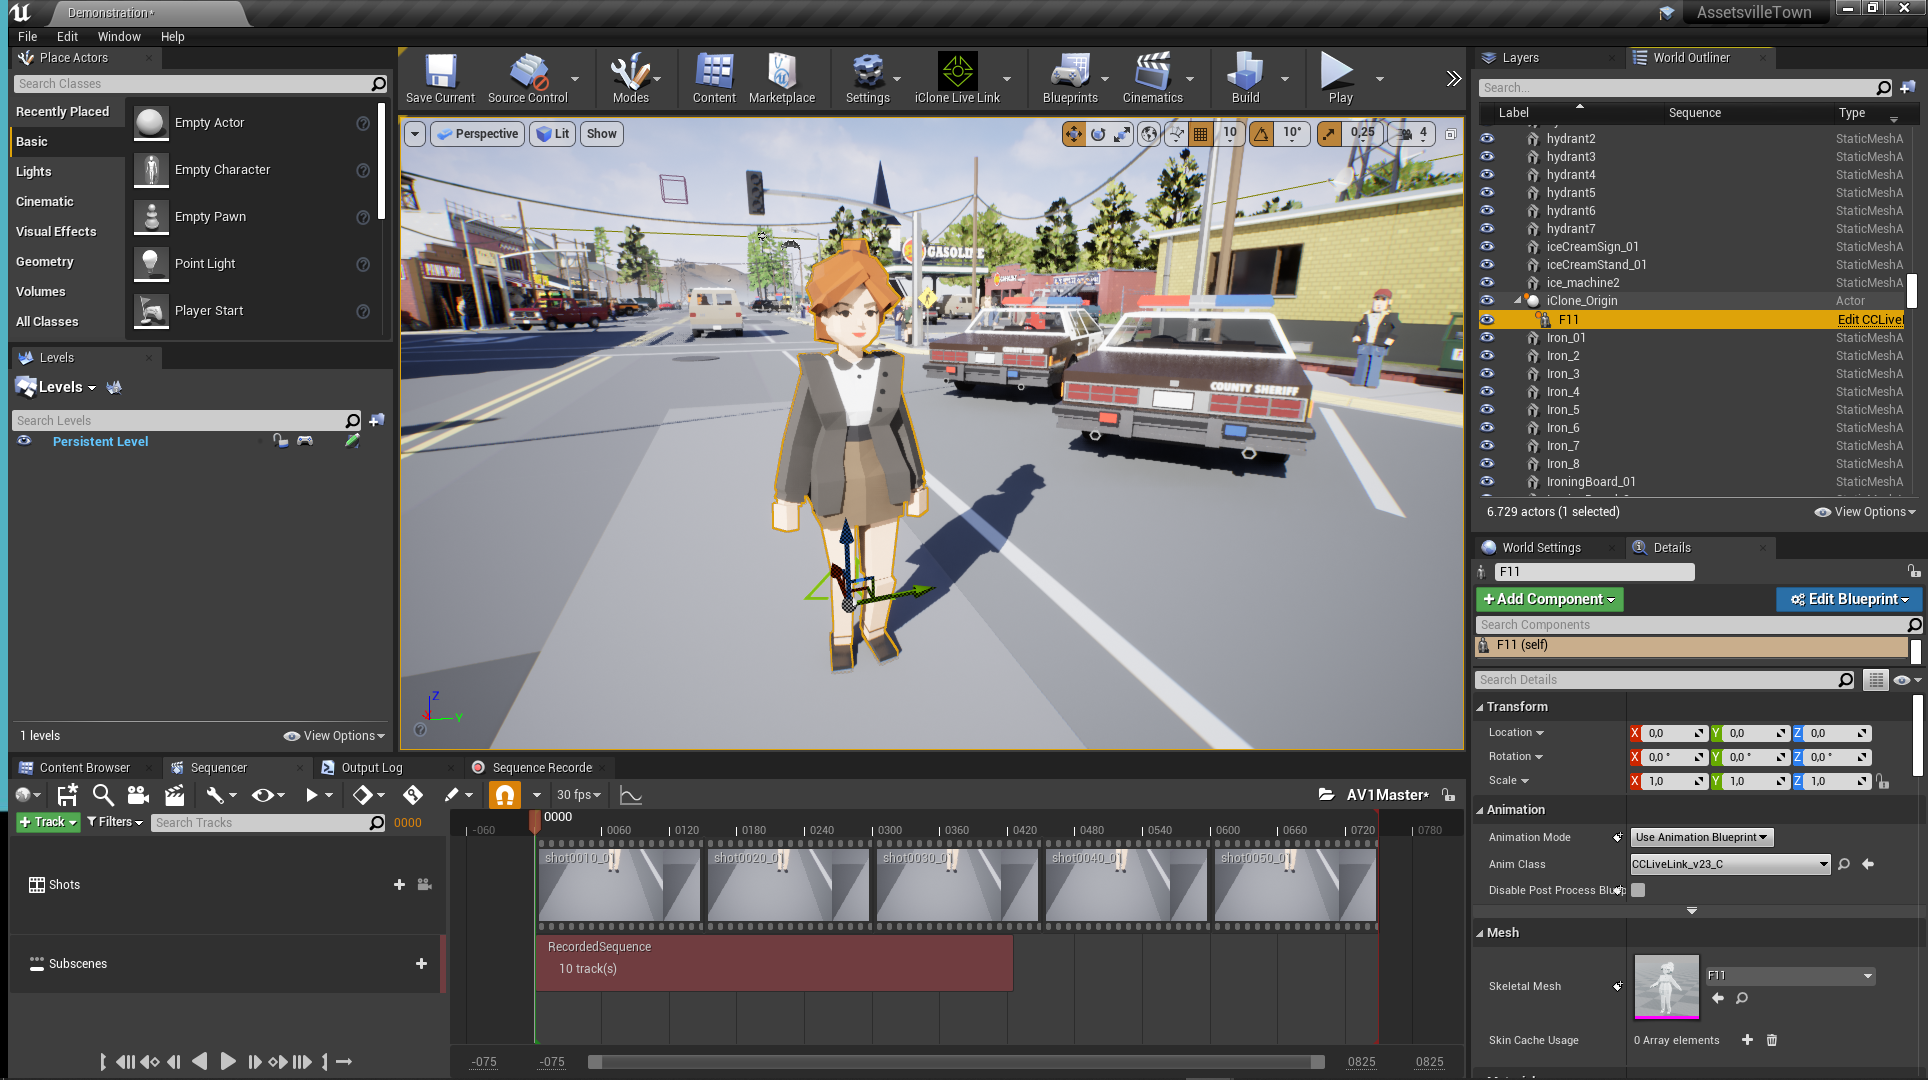The image size is (1928, 1080).
Task: Click the F11 skeletal mesh thumbnail
Action: tap(1666, 987)
